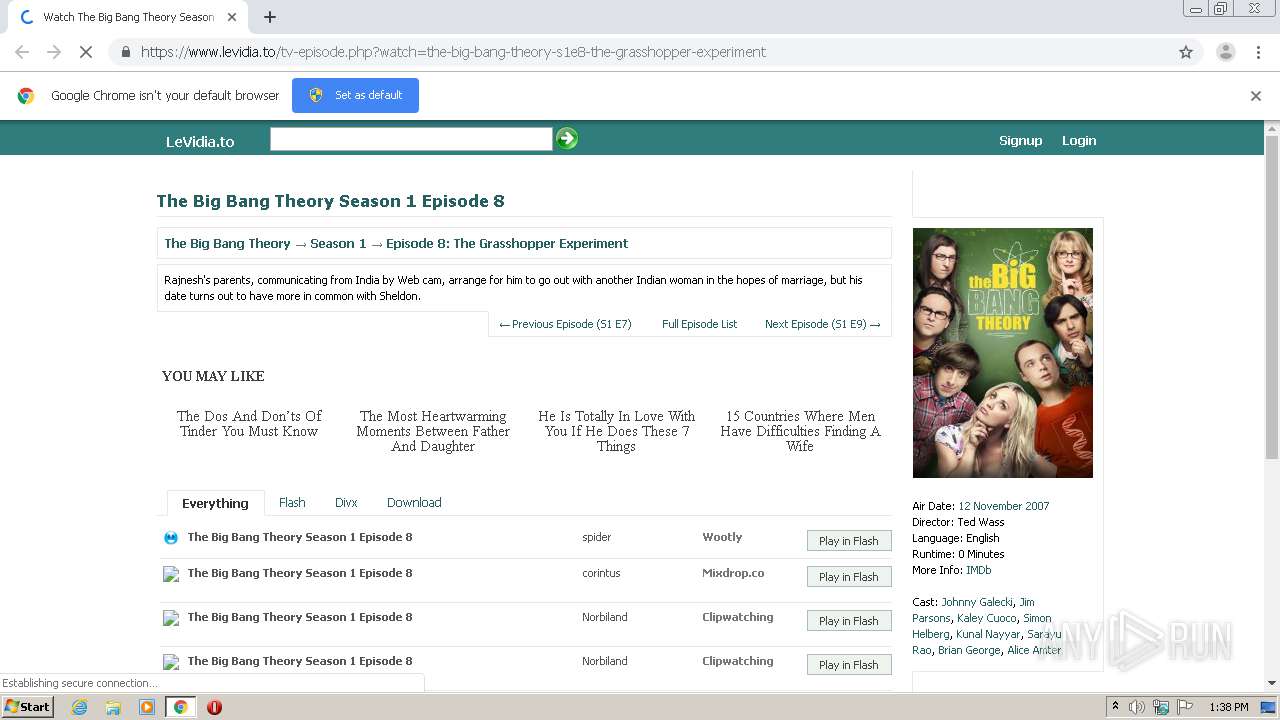Open The Dos And Don'ts Of Tinder article
Image resolution: width=1280 pixels, height=720 pixels.
pyautogui.click(x=249, y=424)
